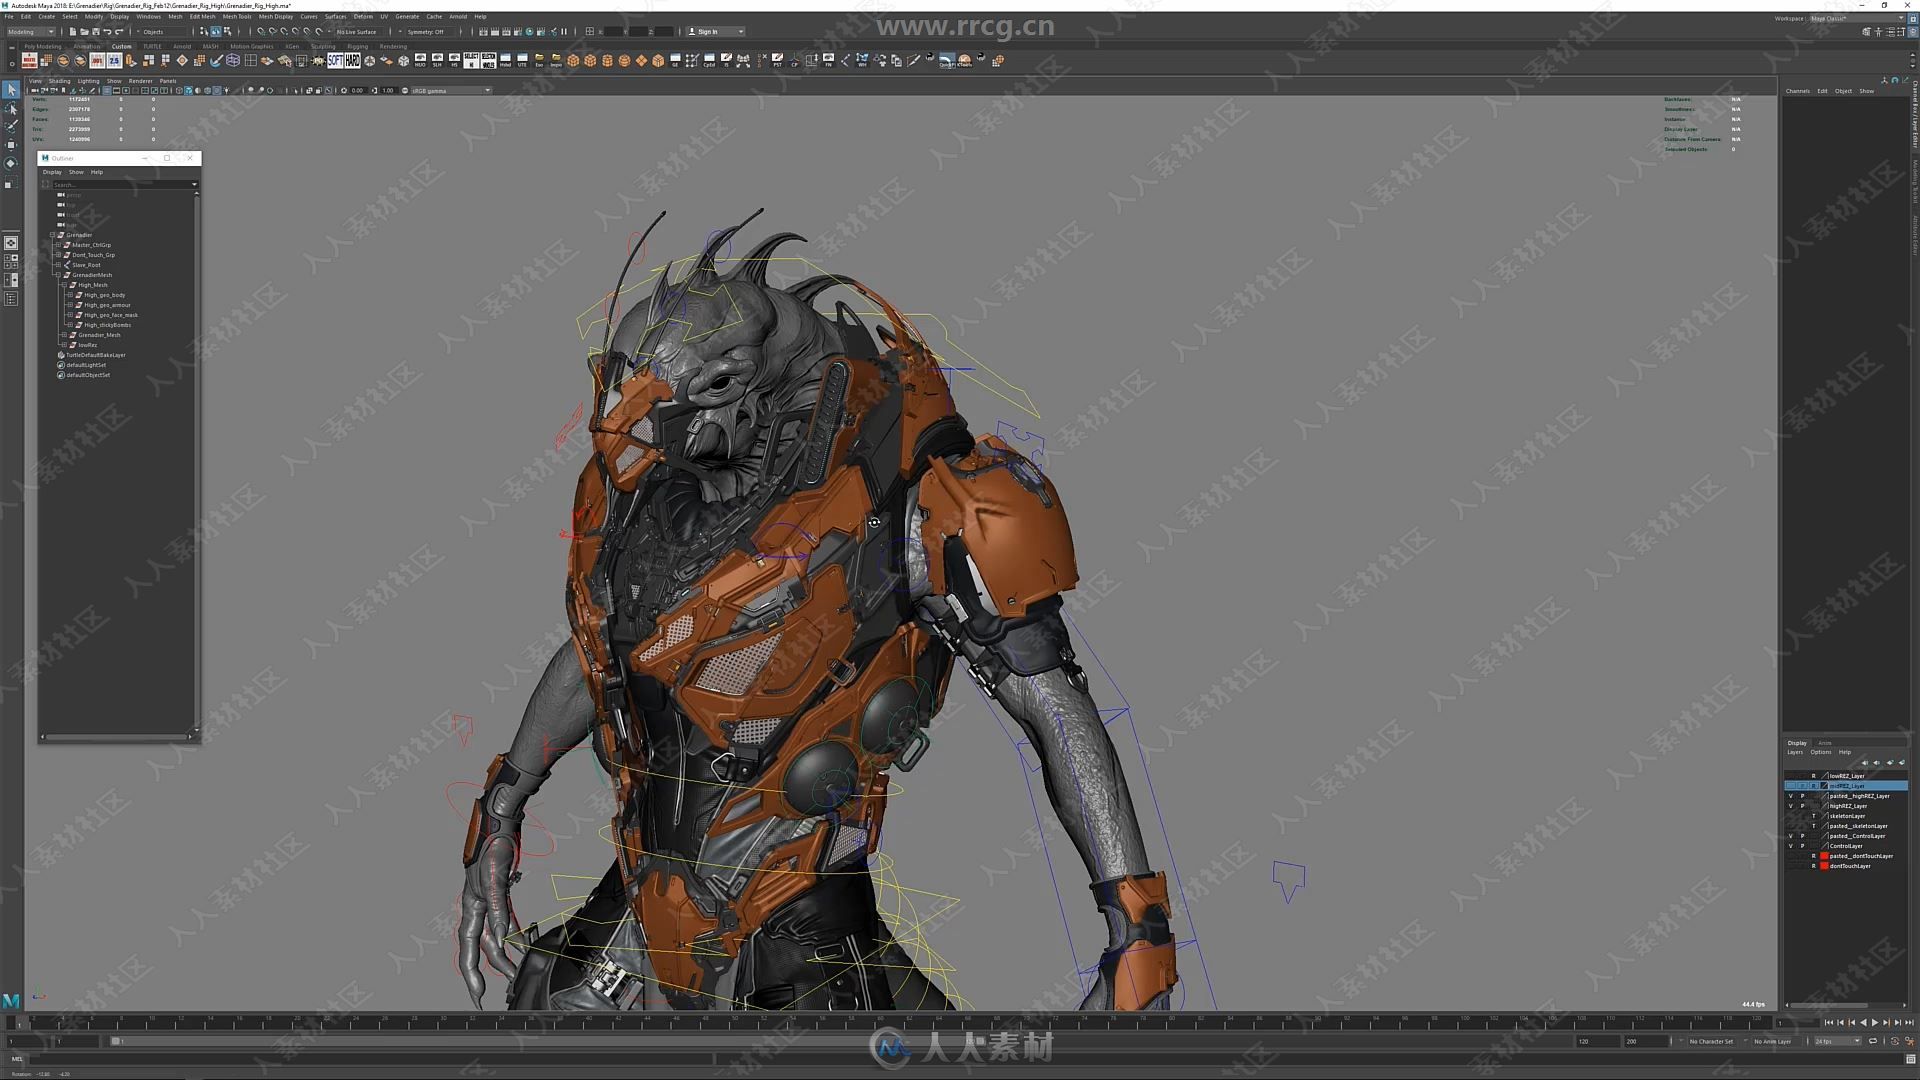Open the Modeling menu set dropdown
The width and height of the screenshot is (1920, 1080).
[x=31, y=32]
